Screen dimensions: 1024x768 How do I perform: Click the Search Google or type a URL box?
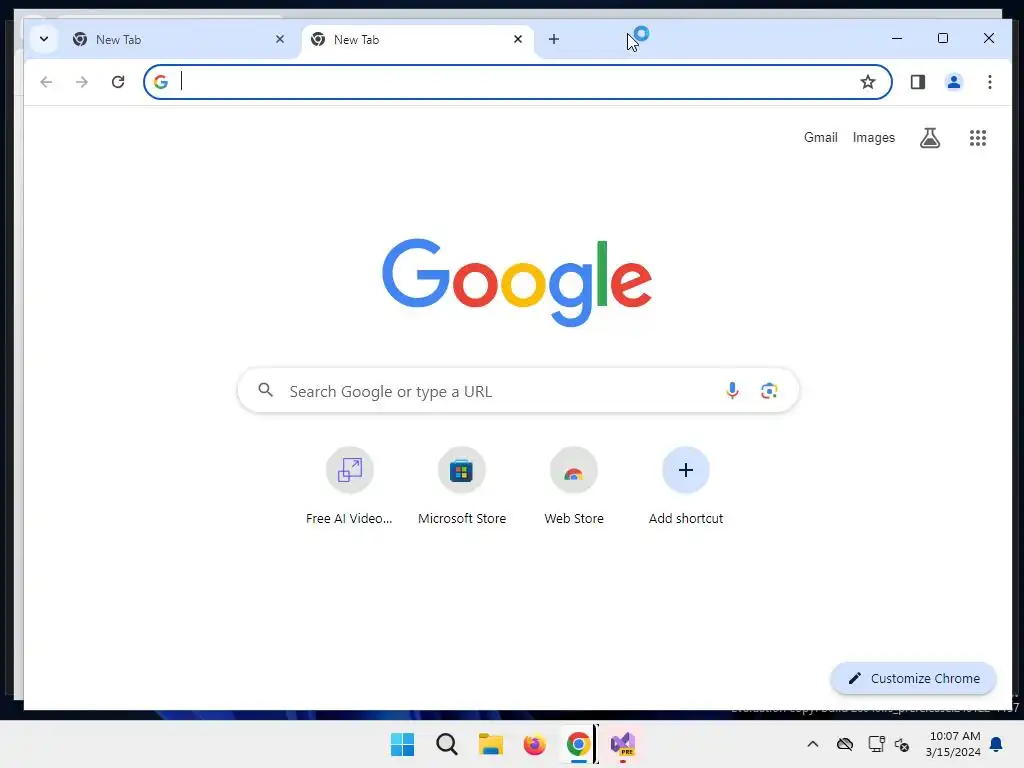(x=518, y=391)
